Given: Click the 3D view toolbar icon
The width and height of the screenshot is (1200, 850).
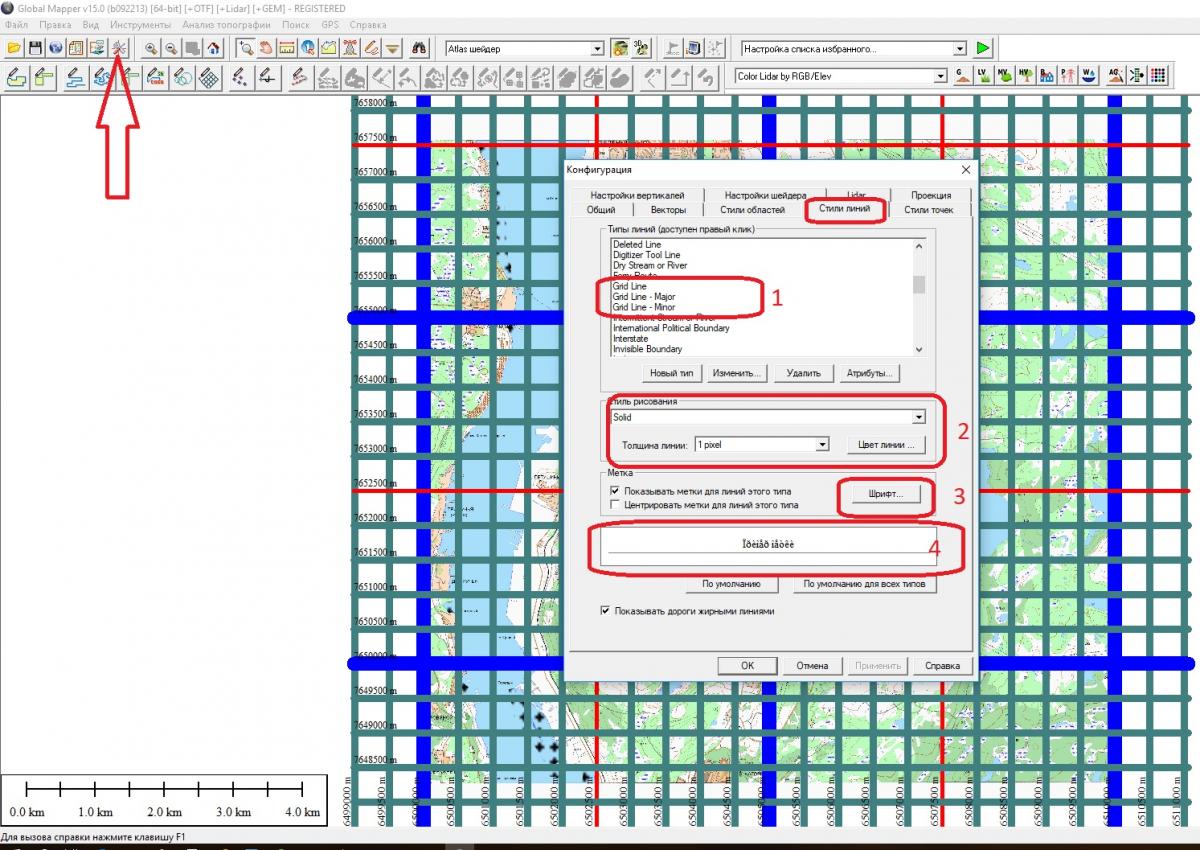Looking at the screenshot, I should [639, 47].
